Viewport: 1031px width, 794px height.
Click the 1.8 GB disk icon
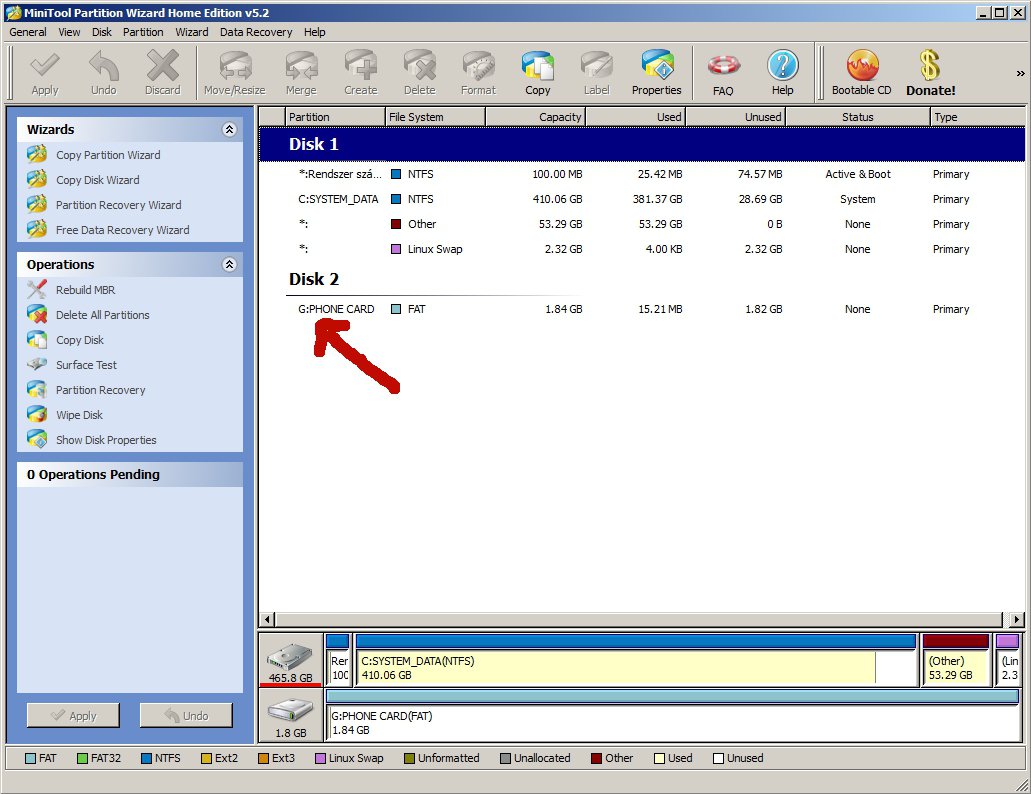click(x=290, y=715)
